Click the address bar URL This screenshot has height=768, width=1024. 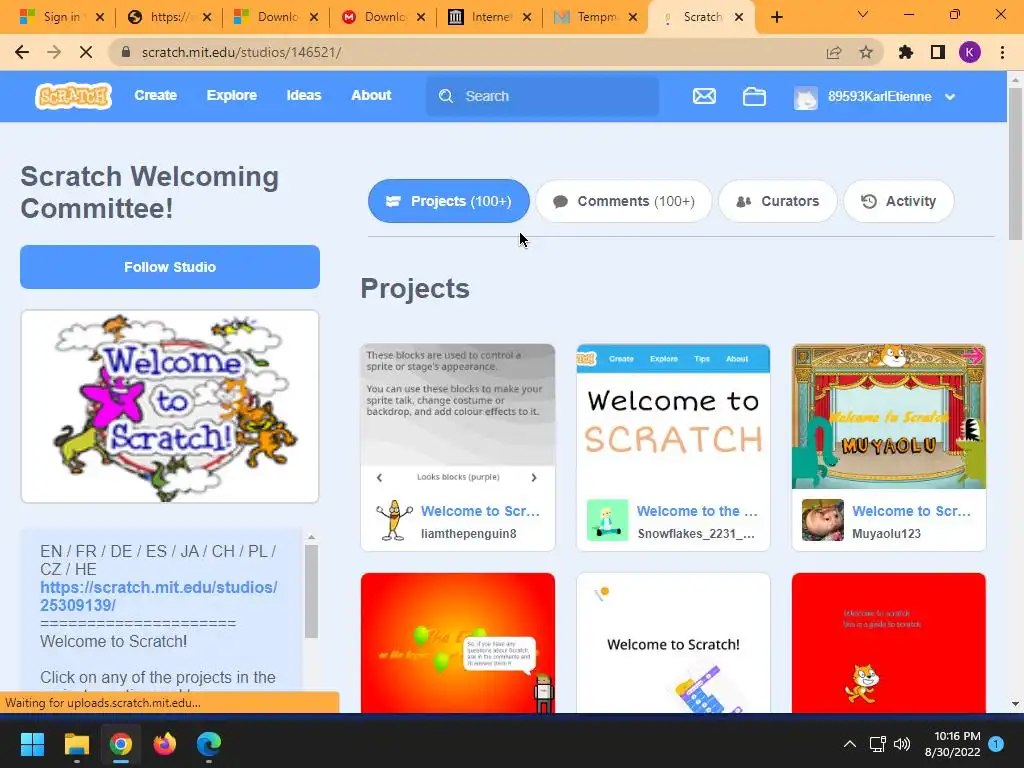tap(242, 52)
